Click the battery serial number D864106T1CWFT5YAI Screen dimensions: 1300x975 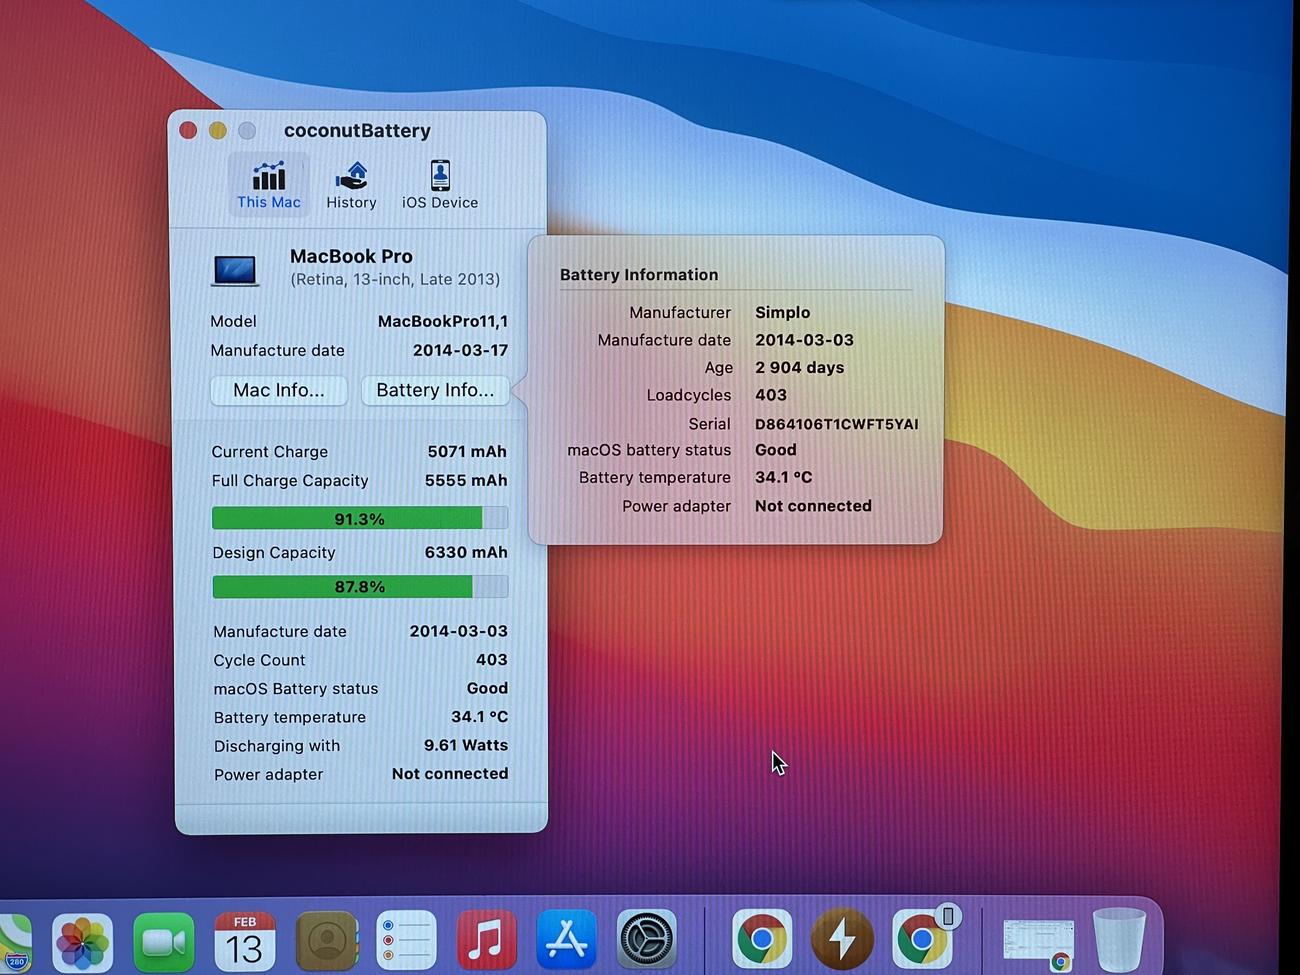(x=837, y=424)
